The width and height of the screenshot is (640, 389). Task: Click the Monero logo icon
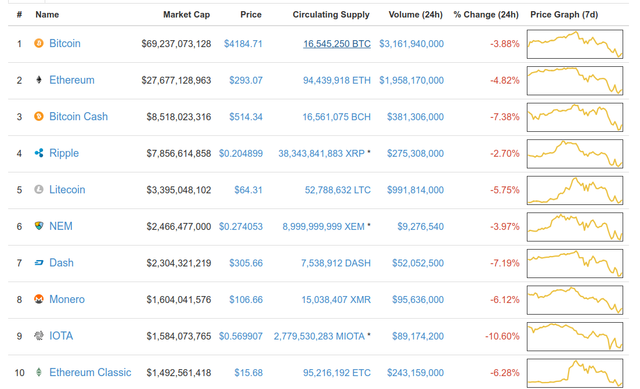pos(39,299)
